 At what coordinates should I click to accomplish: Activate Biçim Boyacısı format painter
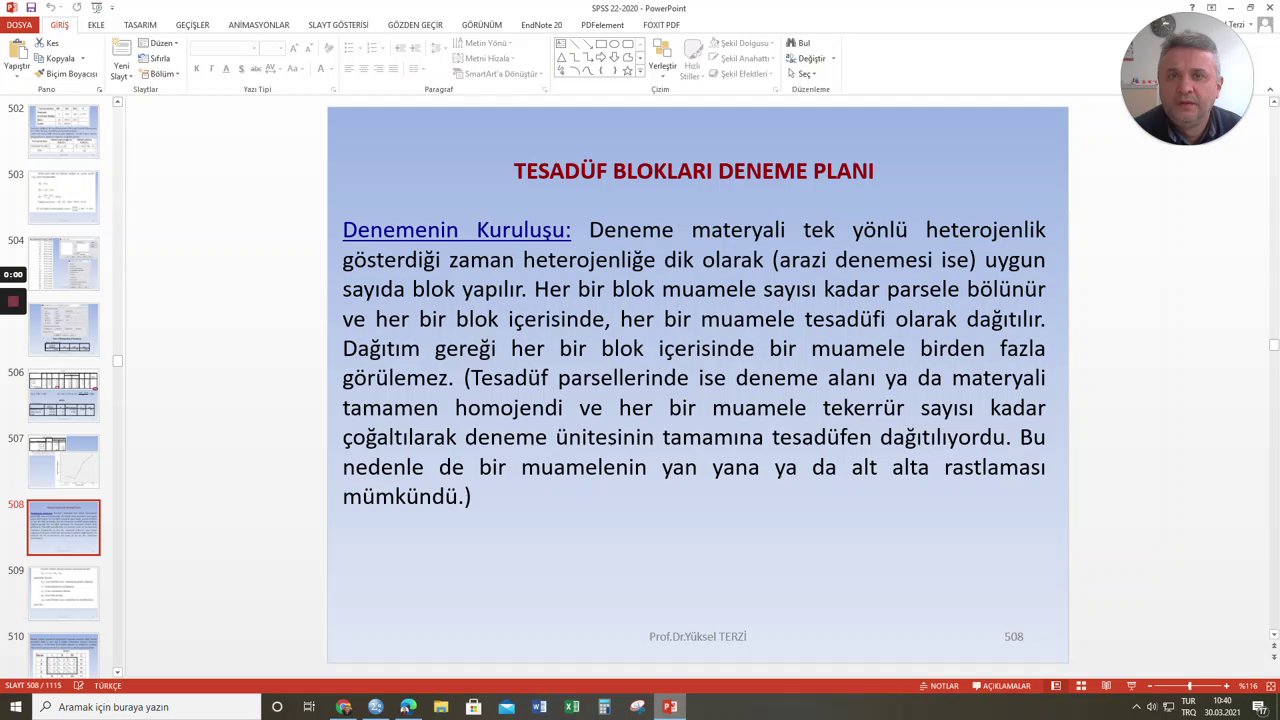pos(66,74)
